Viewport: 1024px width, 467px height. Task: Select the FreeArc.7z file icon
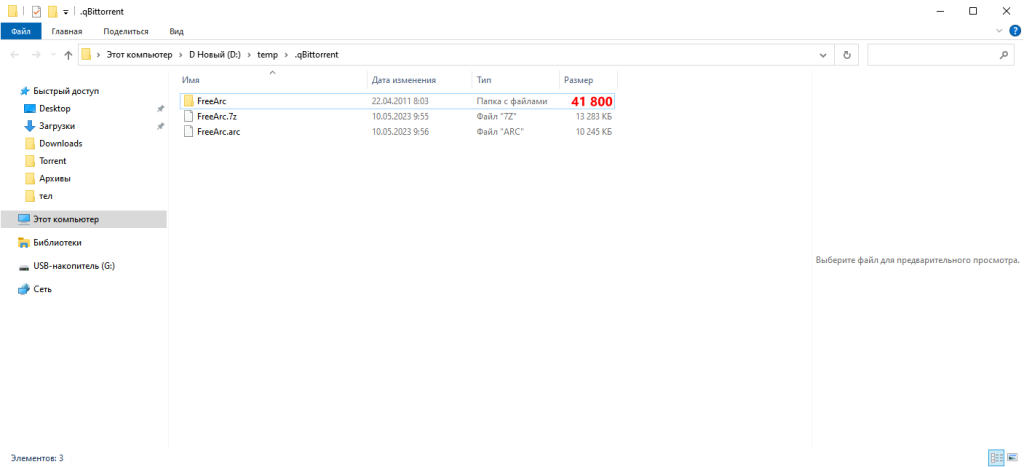point(189,116)
